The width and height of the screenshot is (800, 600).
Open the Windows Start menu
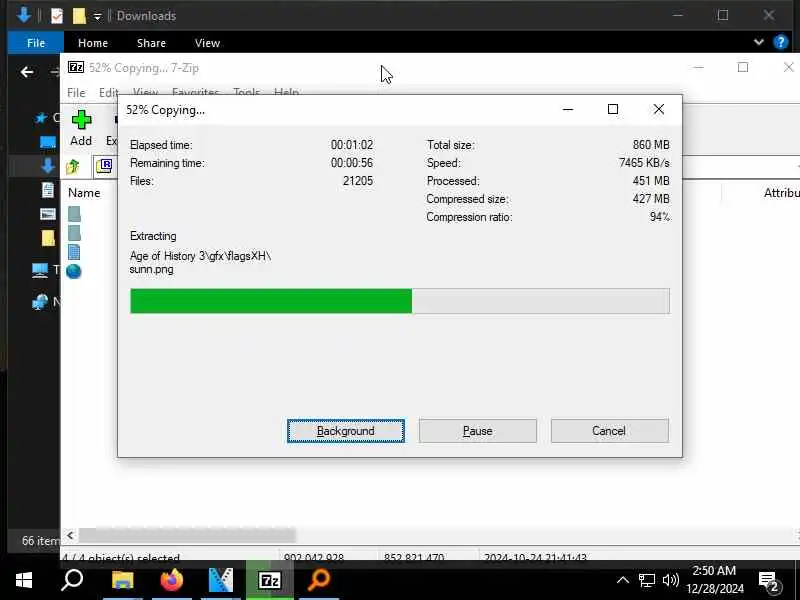(x=23, y=580)
